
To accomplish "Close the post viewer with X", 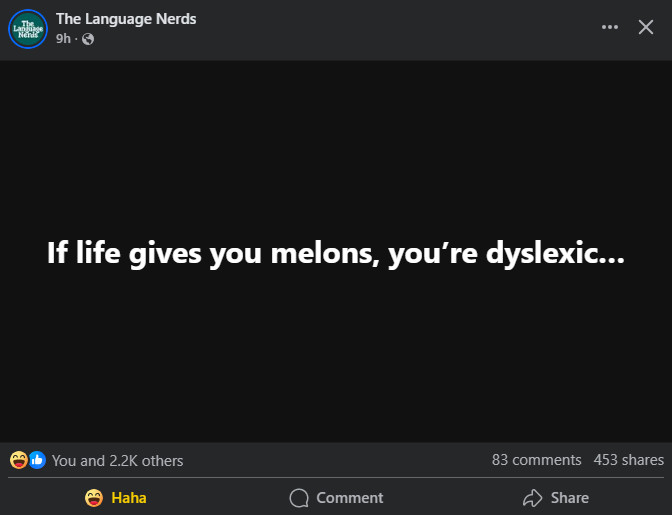I will click(x=646, y=27).
